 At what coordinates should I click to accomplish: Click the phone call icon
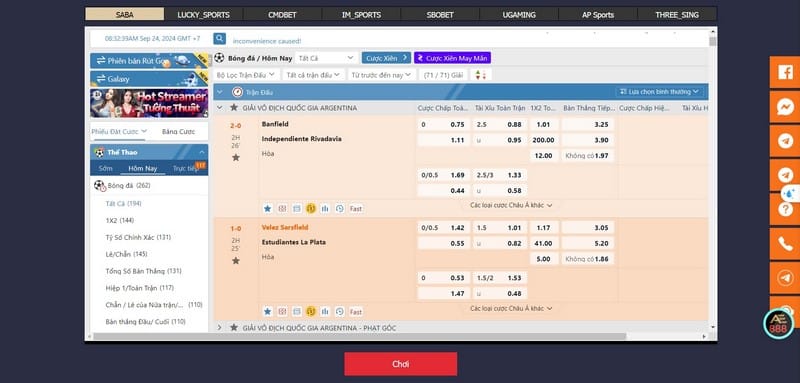pyautogui.click(x=785, y=244)
